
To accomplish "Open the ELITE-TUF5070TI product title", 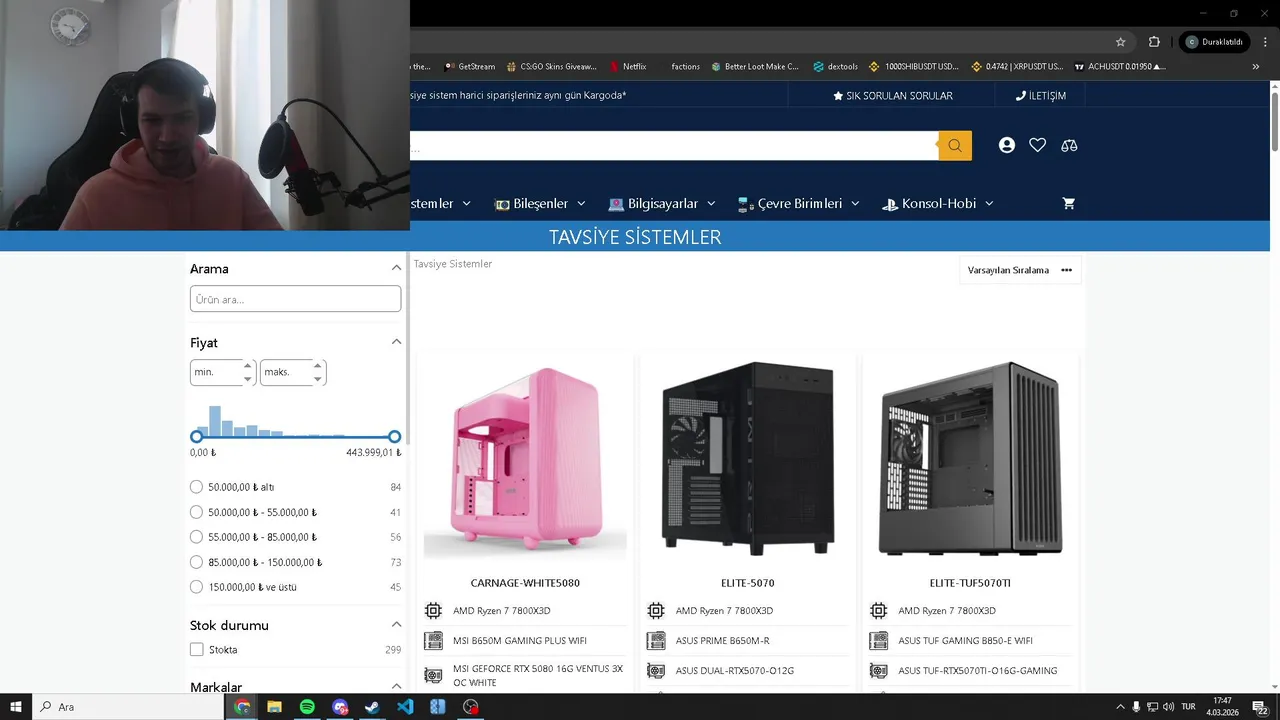I will click(x=970, y=583).
